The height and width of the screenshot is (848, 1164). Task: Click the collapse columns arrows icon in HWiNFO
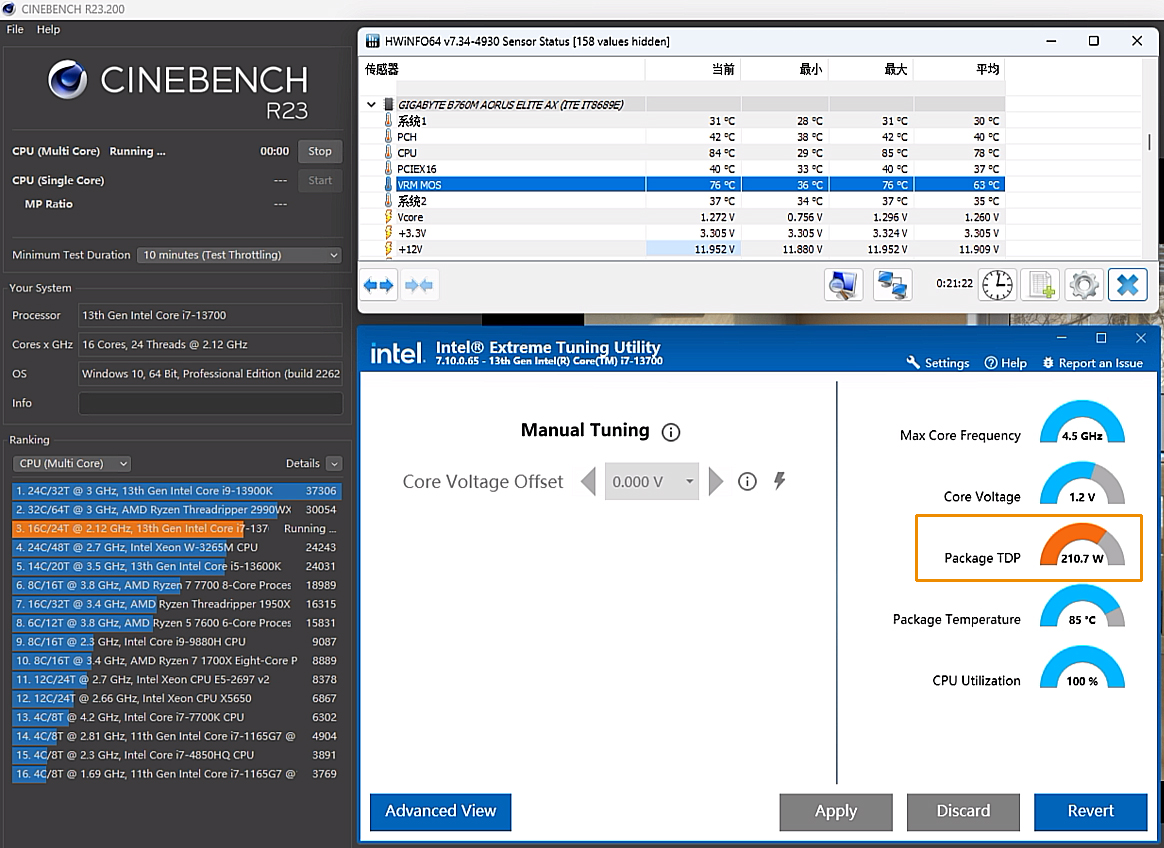pyautogui.click(x=419, y=285)
